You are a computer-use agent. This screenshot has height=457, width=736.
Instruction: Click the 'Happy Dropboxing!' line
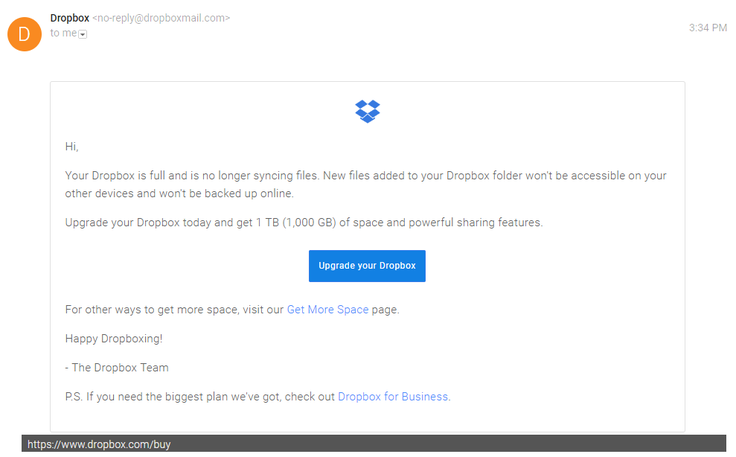[114, 339]
